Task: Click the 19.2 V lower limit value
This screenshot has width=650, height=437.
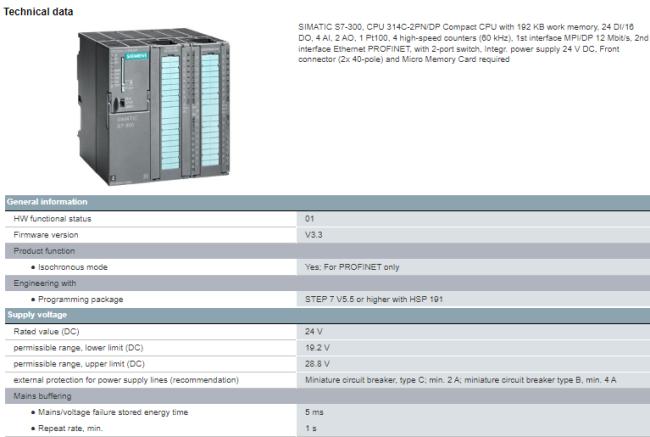Action: (x=317, y=347)
